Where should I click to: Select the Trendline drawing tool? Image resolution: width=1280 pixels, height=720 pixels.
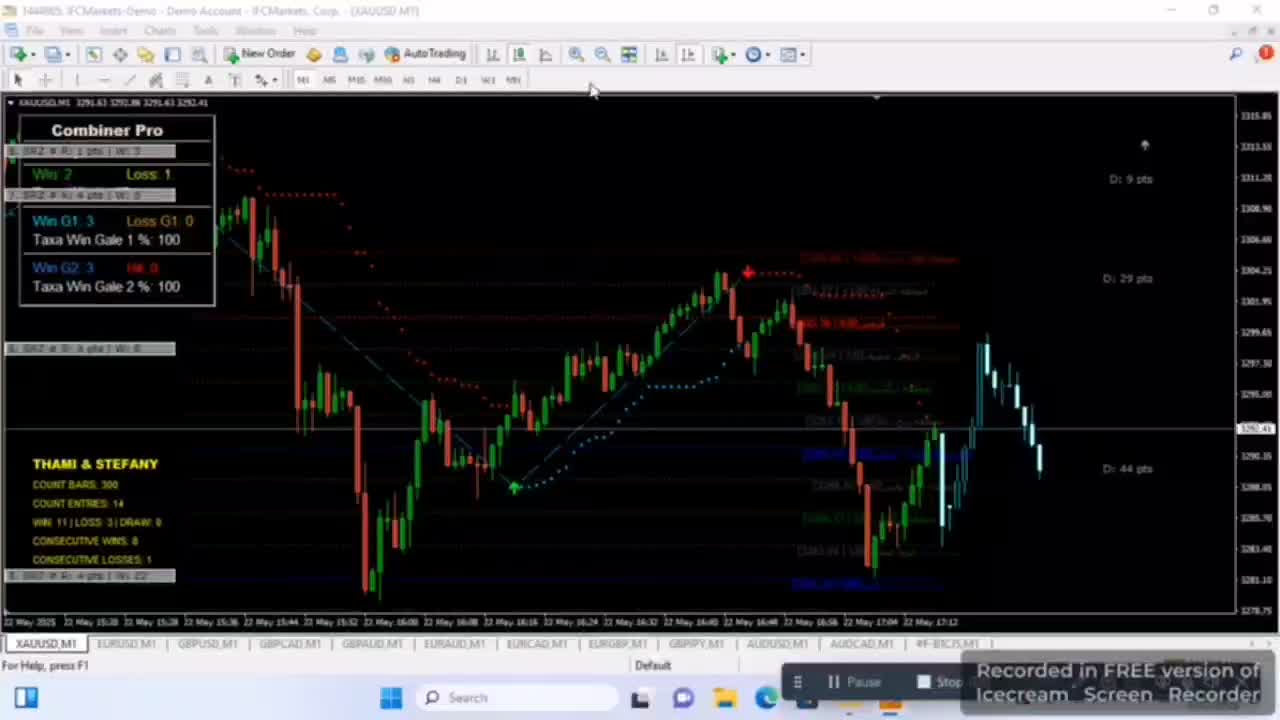coord(129,80)
